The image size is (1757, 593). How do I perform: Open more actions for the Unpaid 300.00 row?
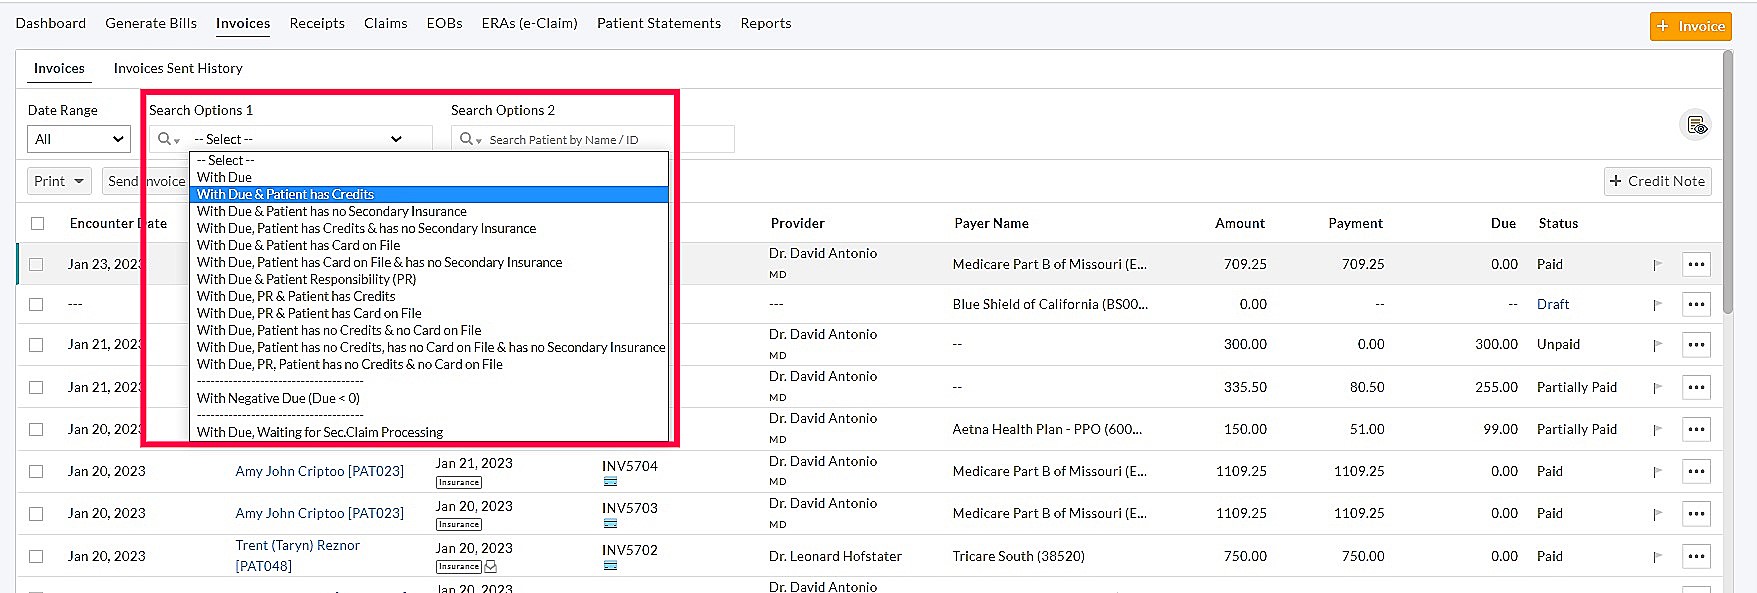coord(1696,344)
